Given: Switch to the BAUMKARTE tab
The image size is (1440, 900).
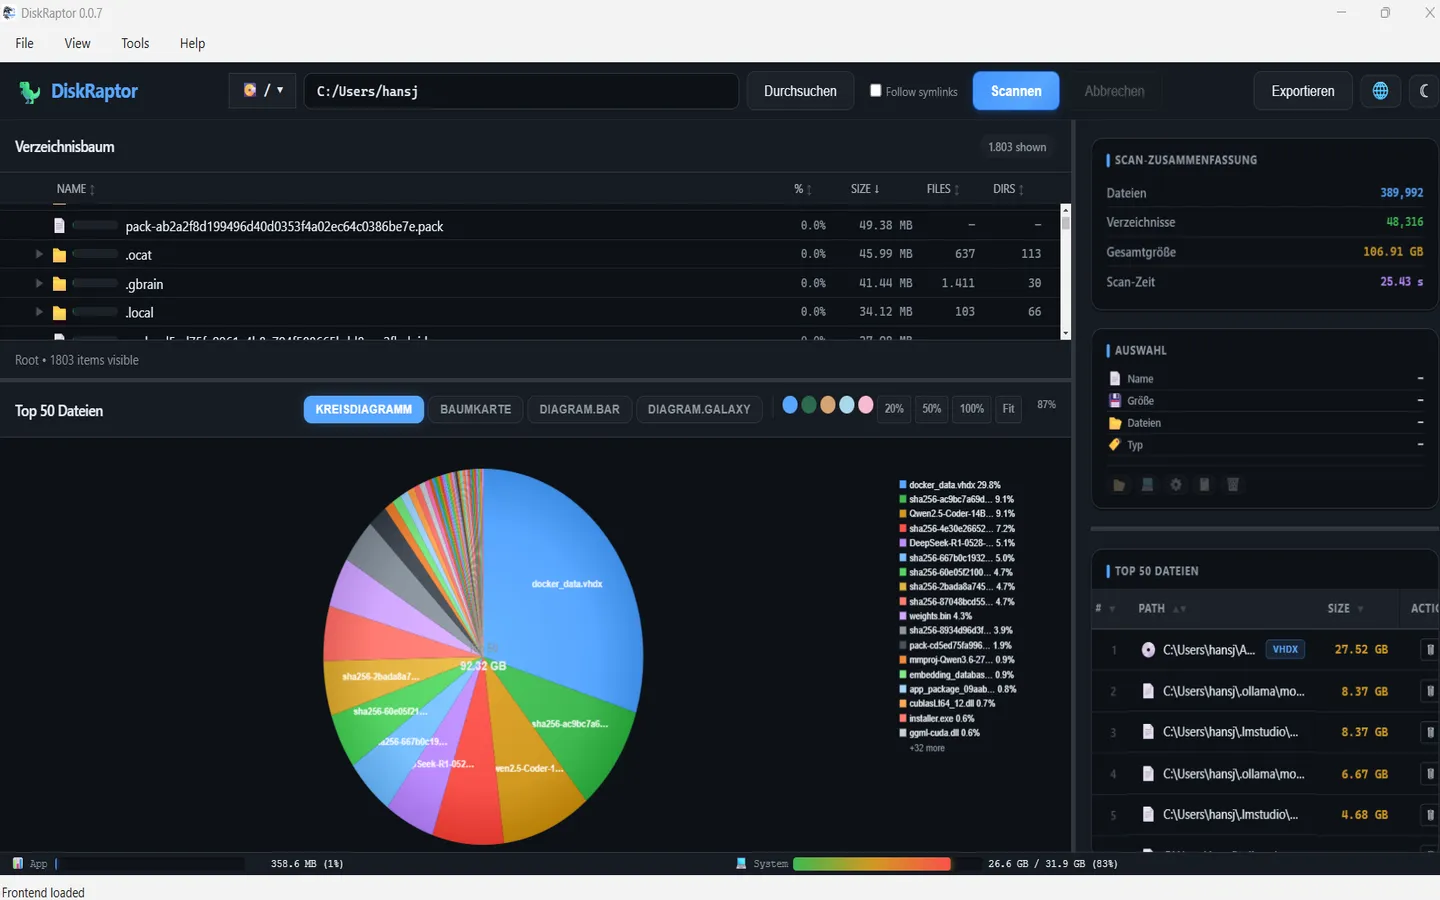Looking at the screenshot, I should click(x=475, y=409).
